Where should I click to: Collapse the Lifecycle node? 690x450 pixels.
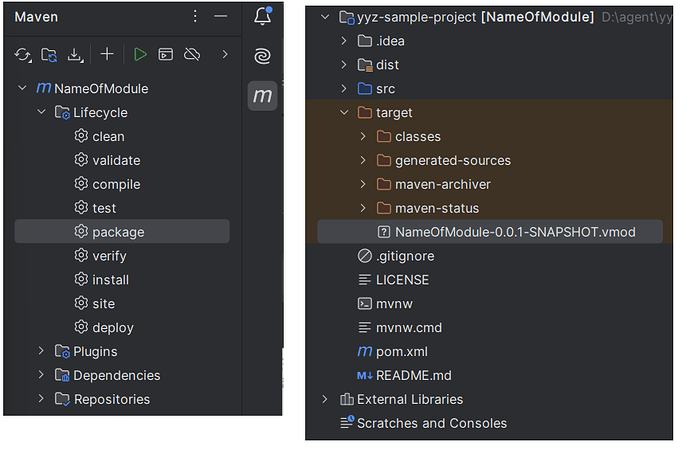tap(41, 112)
